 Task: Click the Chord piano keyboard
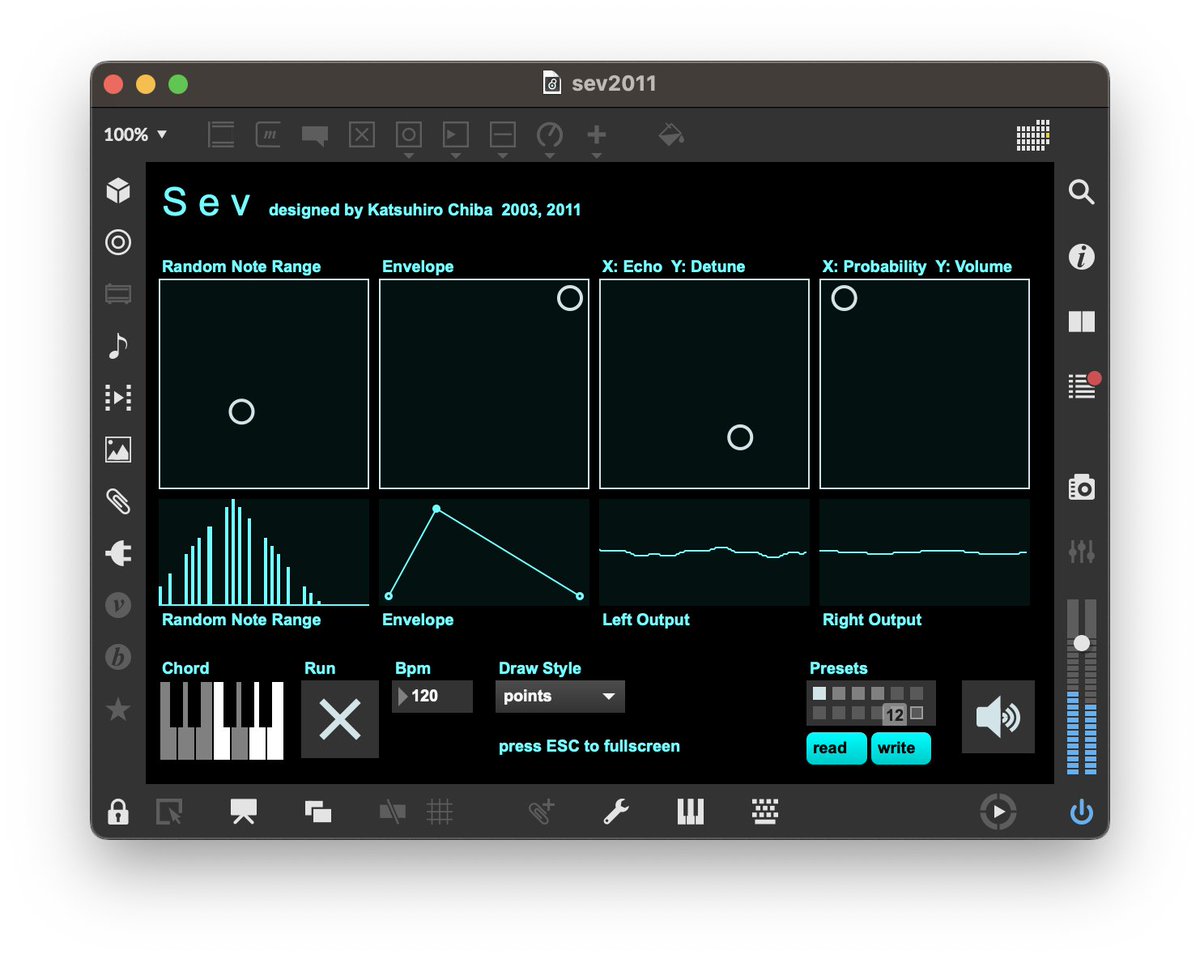pos(222,721)
